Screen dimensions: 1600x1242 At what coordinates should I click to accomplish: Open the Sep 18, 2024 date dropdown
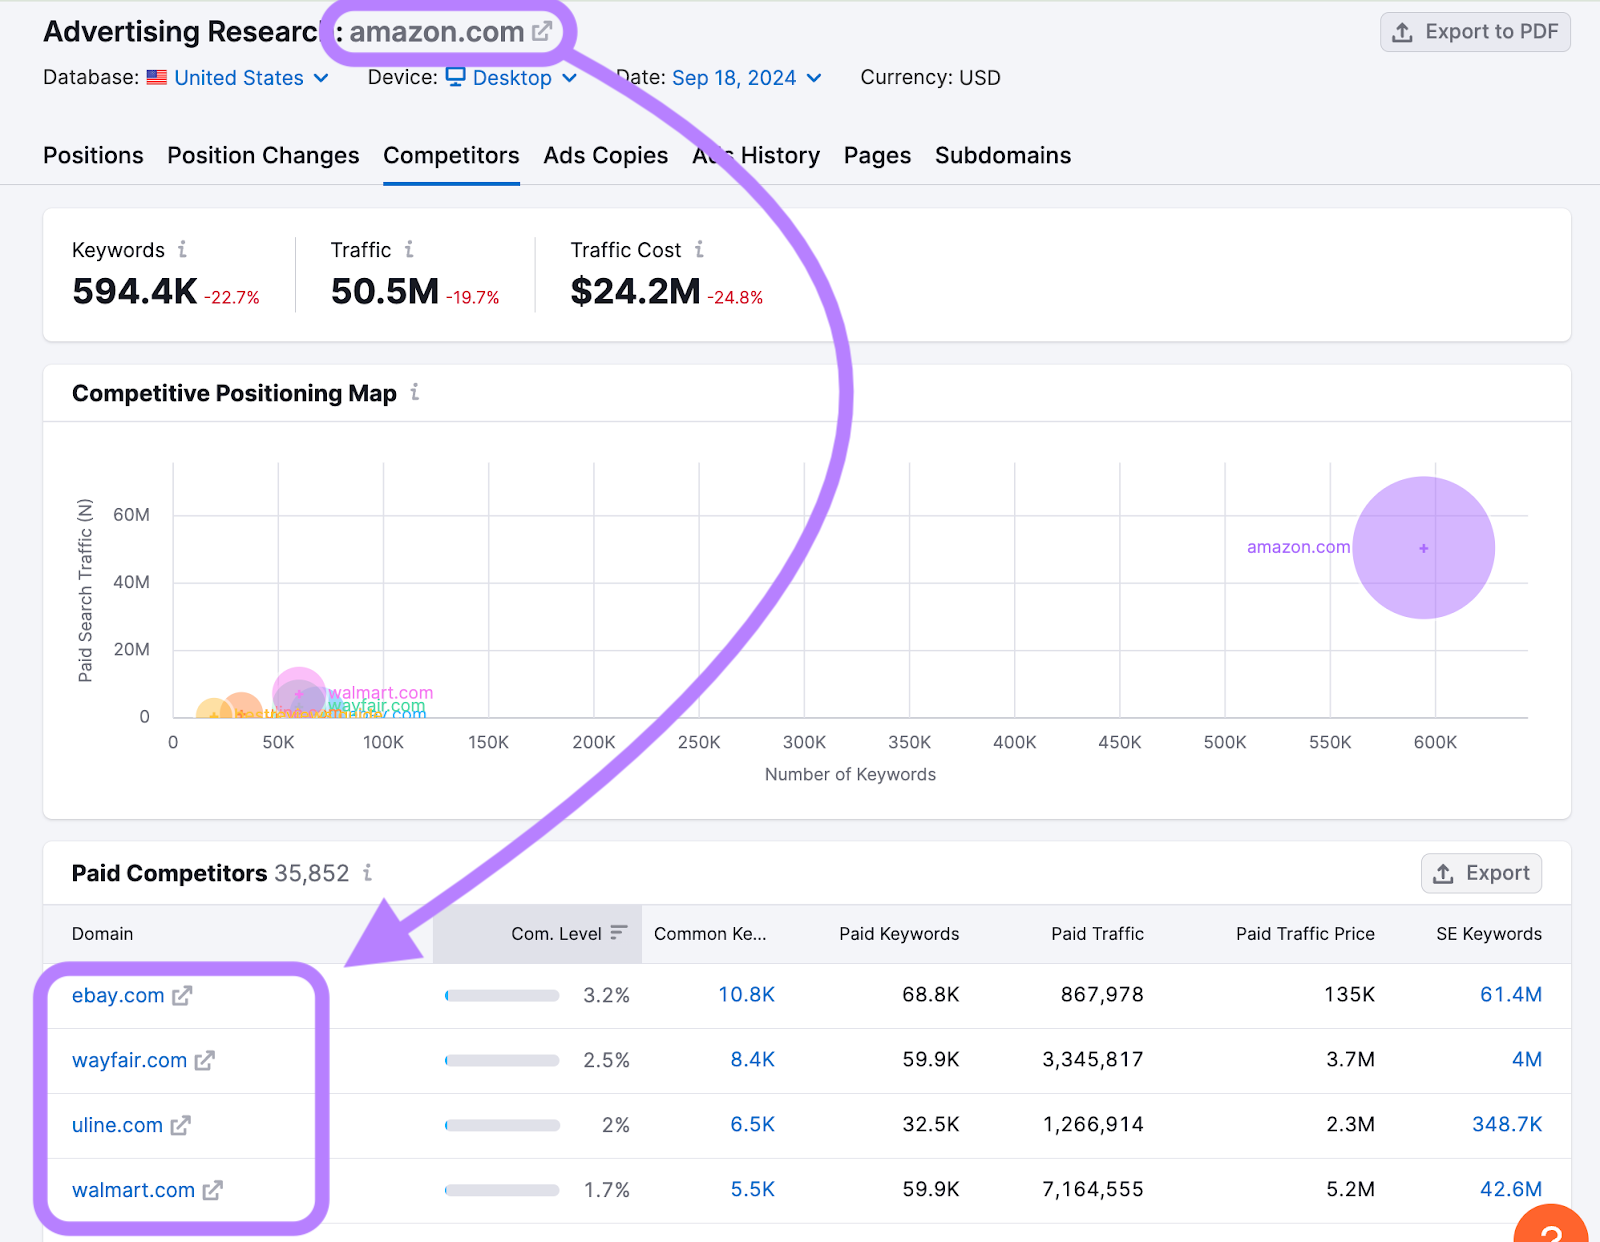point(747,78)
